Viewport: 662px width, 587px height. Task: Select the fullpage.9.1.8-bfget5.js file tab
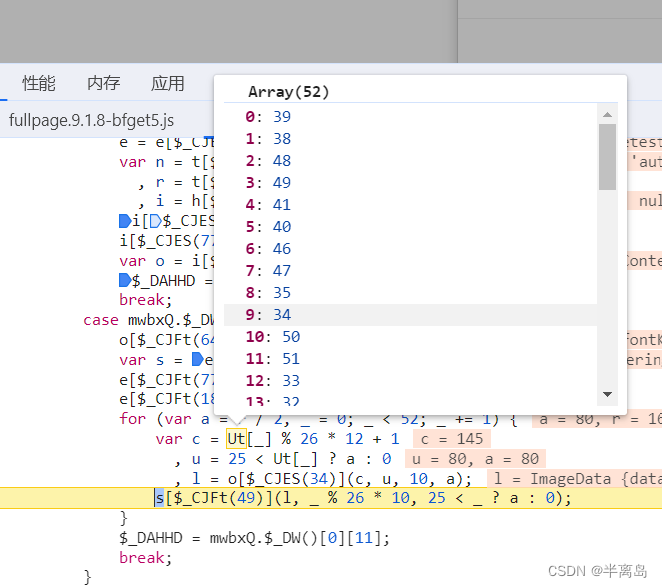(x=91, y=120)
